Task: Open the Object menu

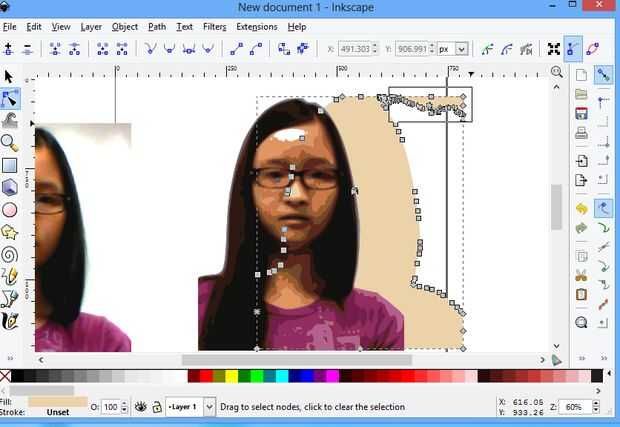Action: point(125,27)
